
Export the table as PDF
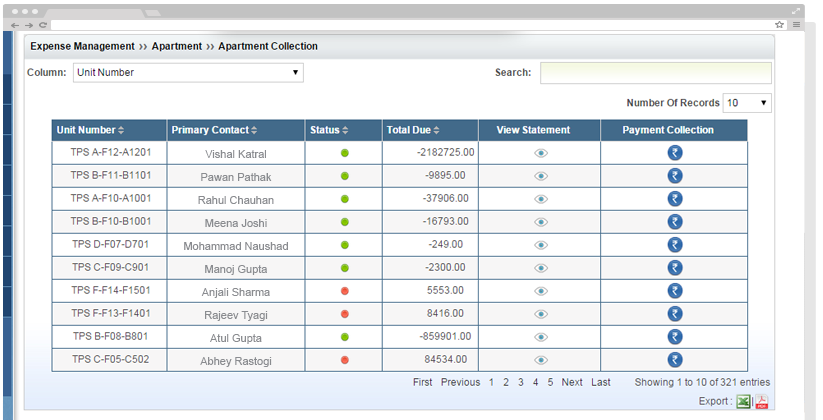[x=761, y=402]
